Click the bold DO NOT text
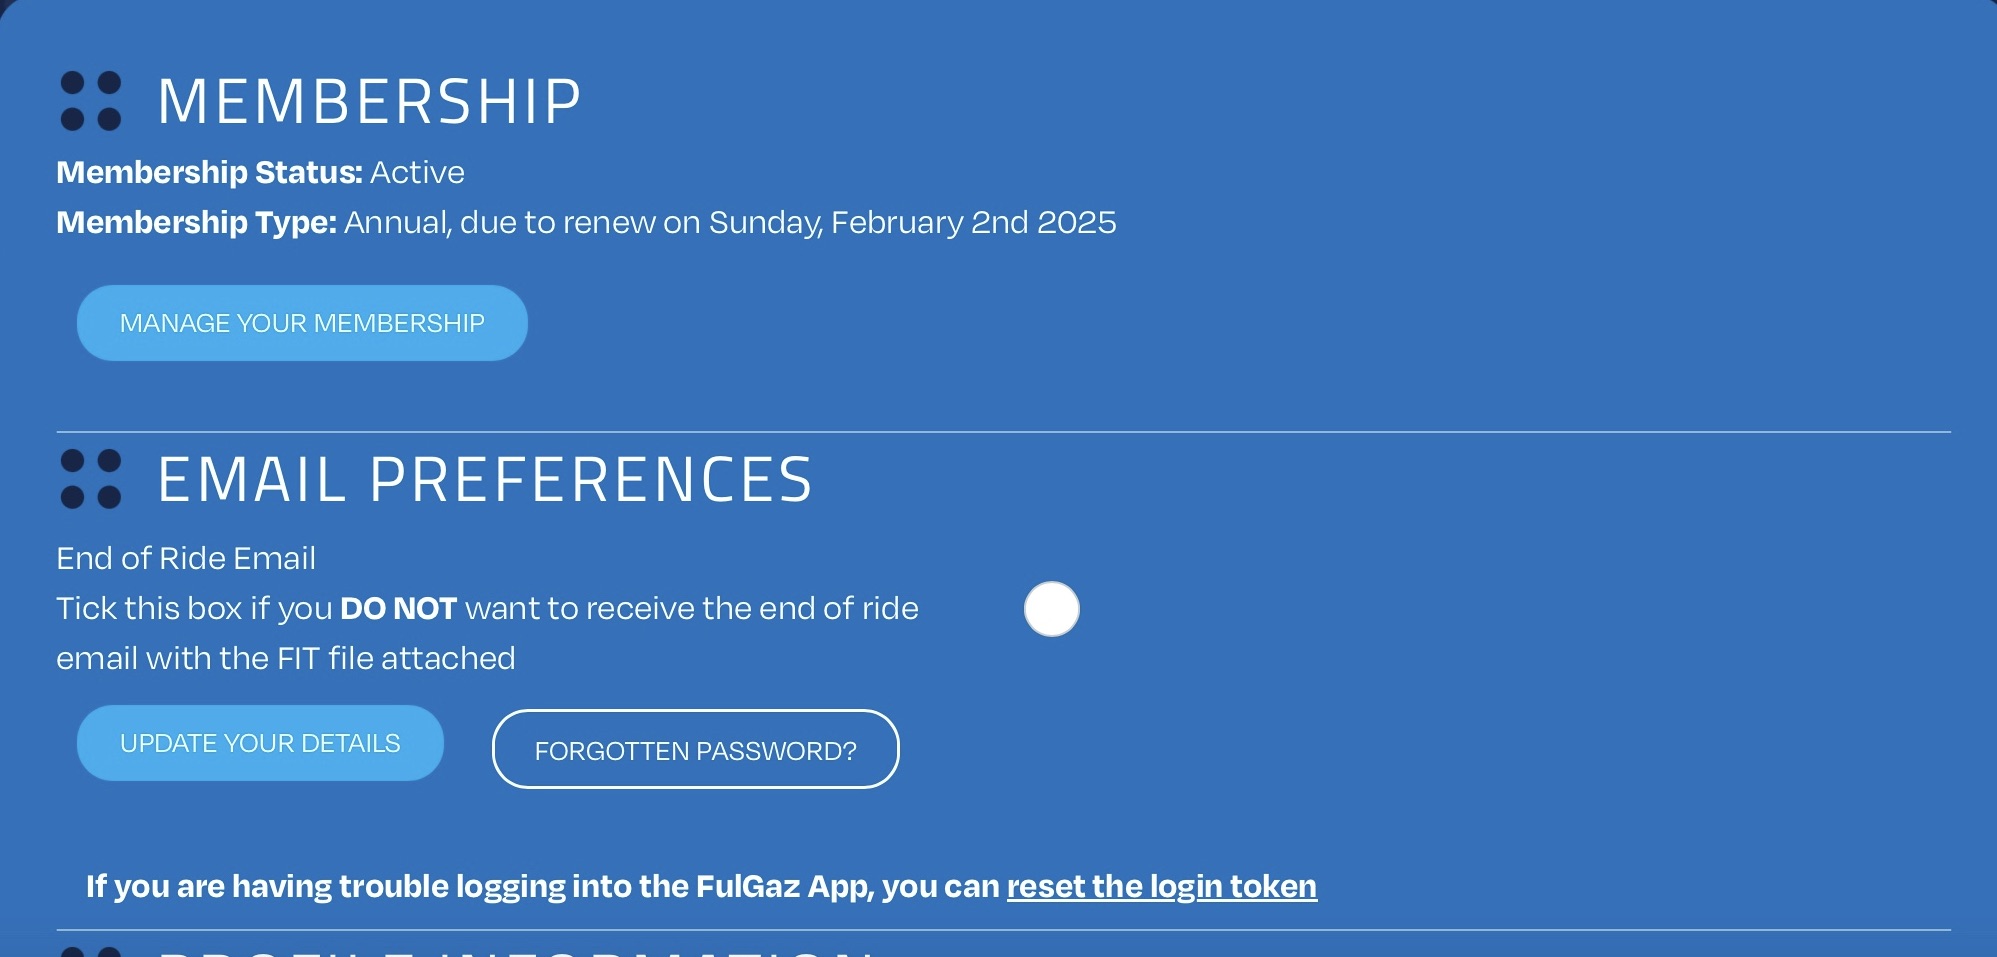Viewport: 1997px width, 957px height. tap(398, 608)
